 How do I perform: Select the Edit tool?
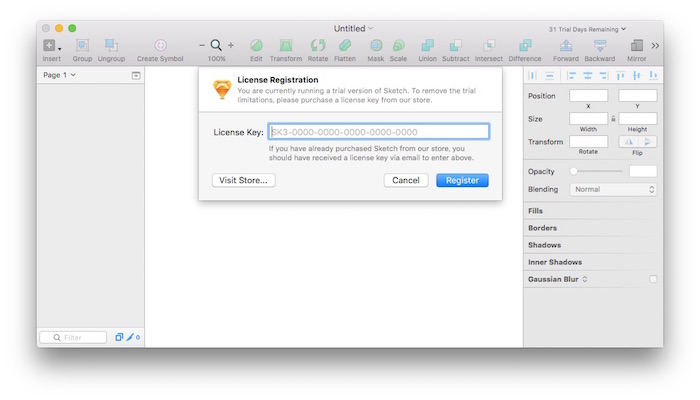256,45
